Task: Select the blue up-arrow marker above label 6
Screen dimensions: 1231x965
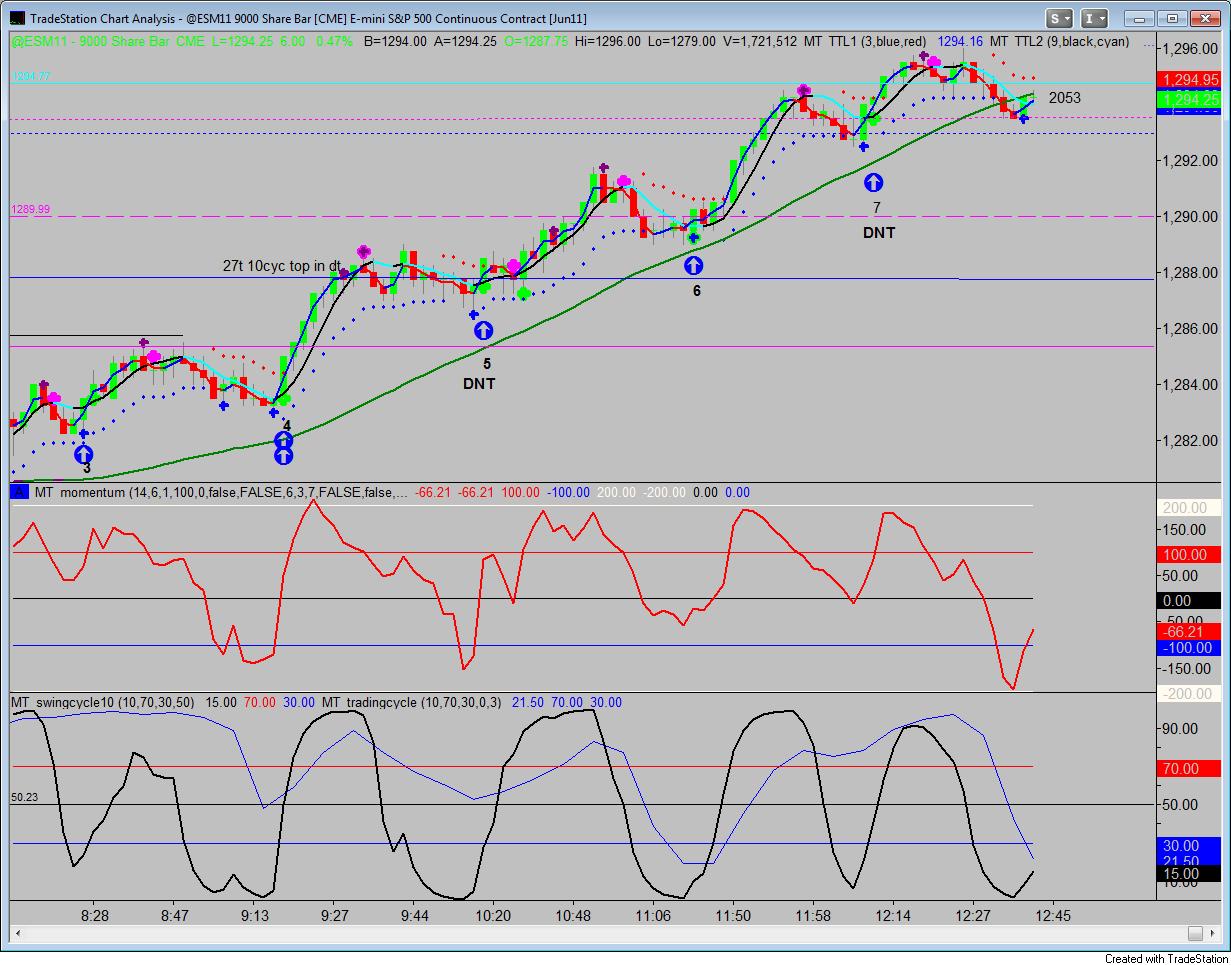Action: (x=693, y=265)
